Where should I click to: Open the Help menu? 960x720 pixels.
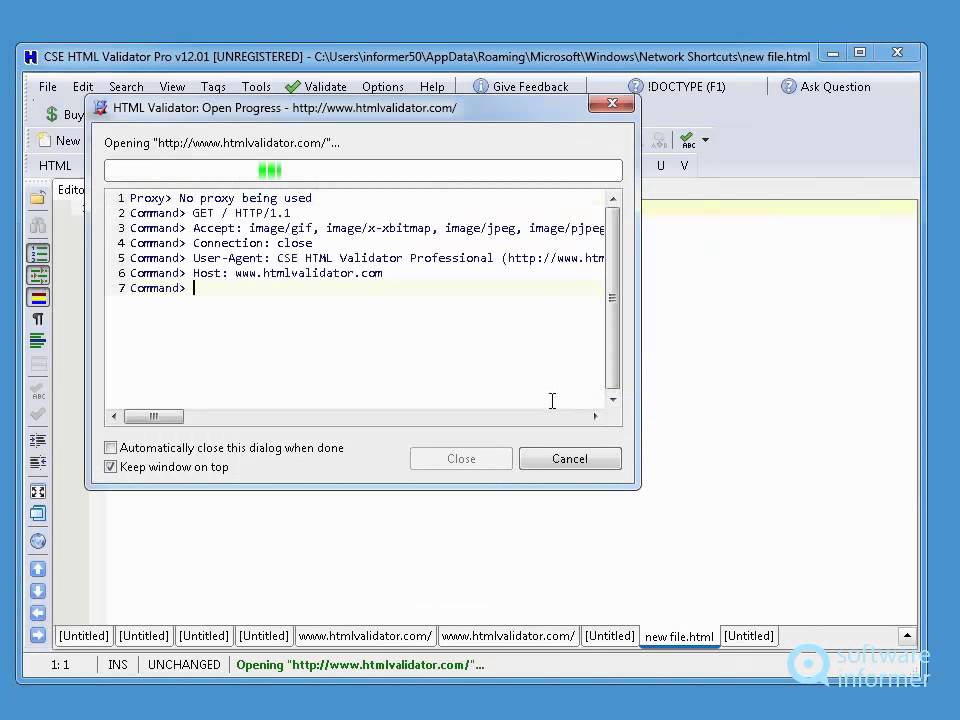pyautogui.click(x=432, y=86)
